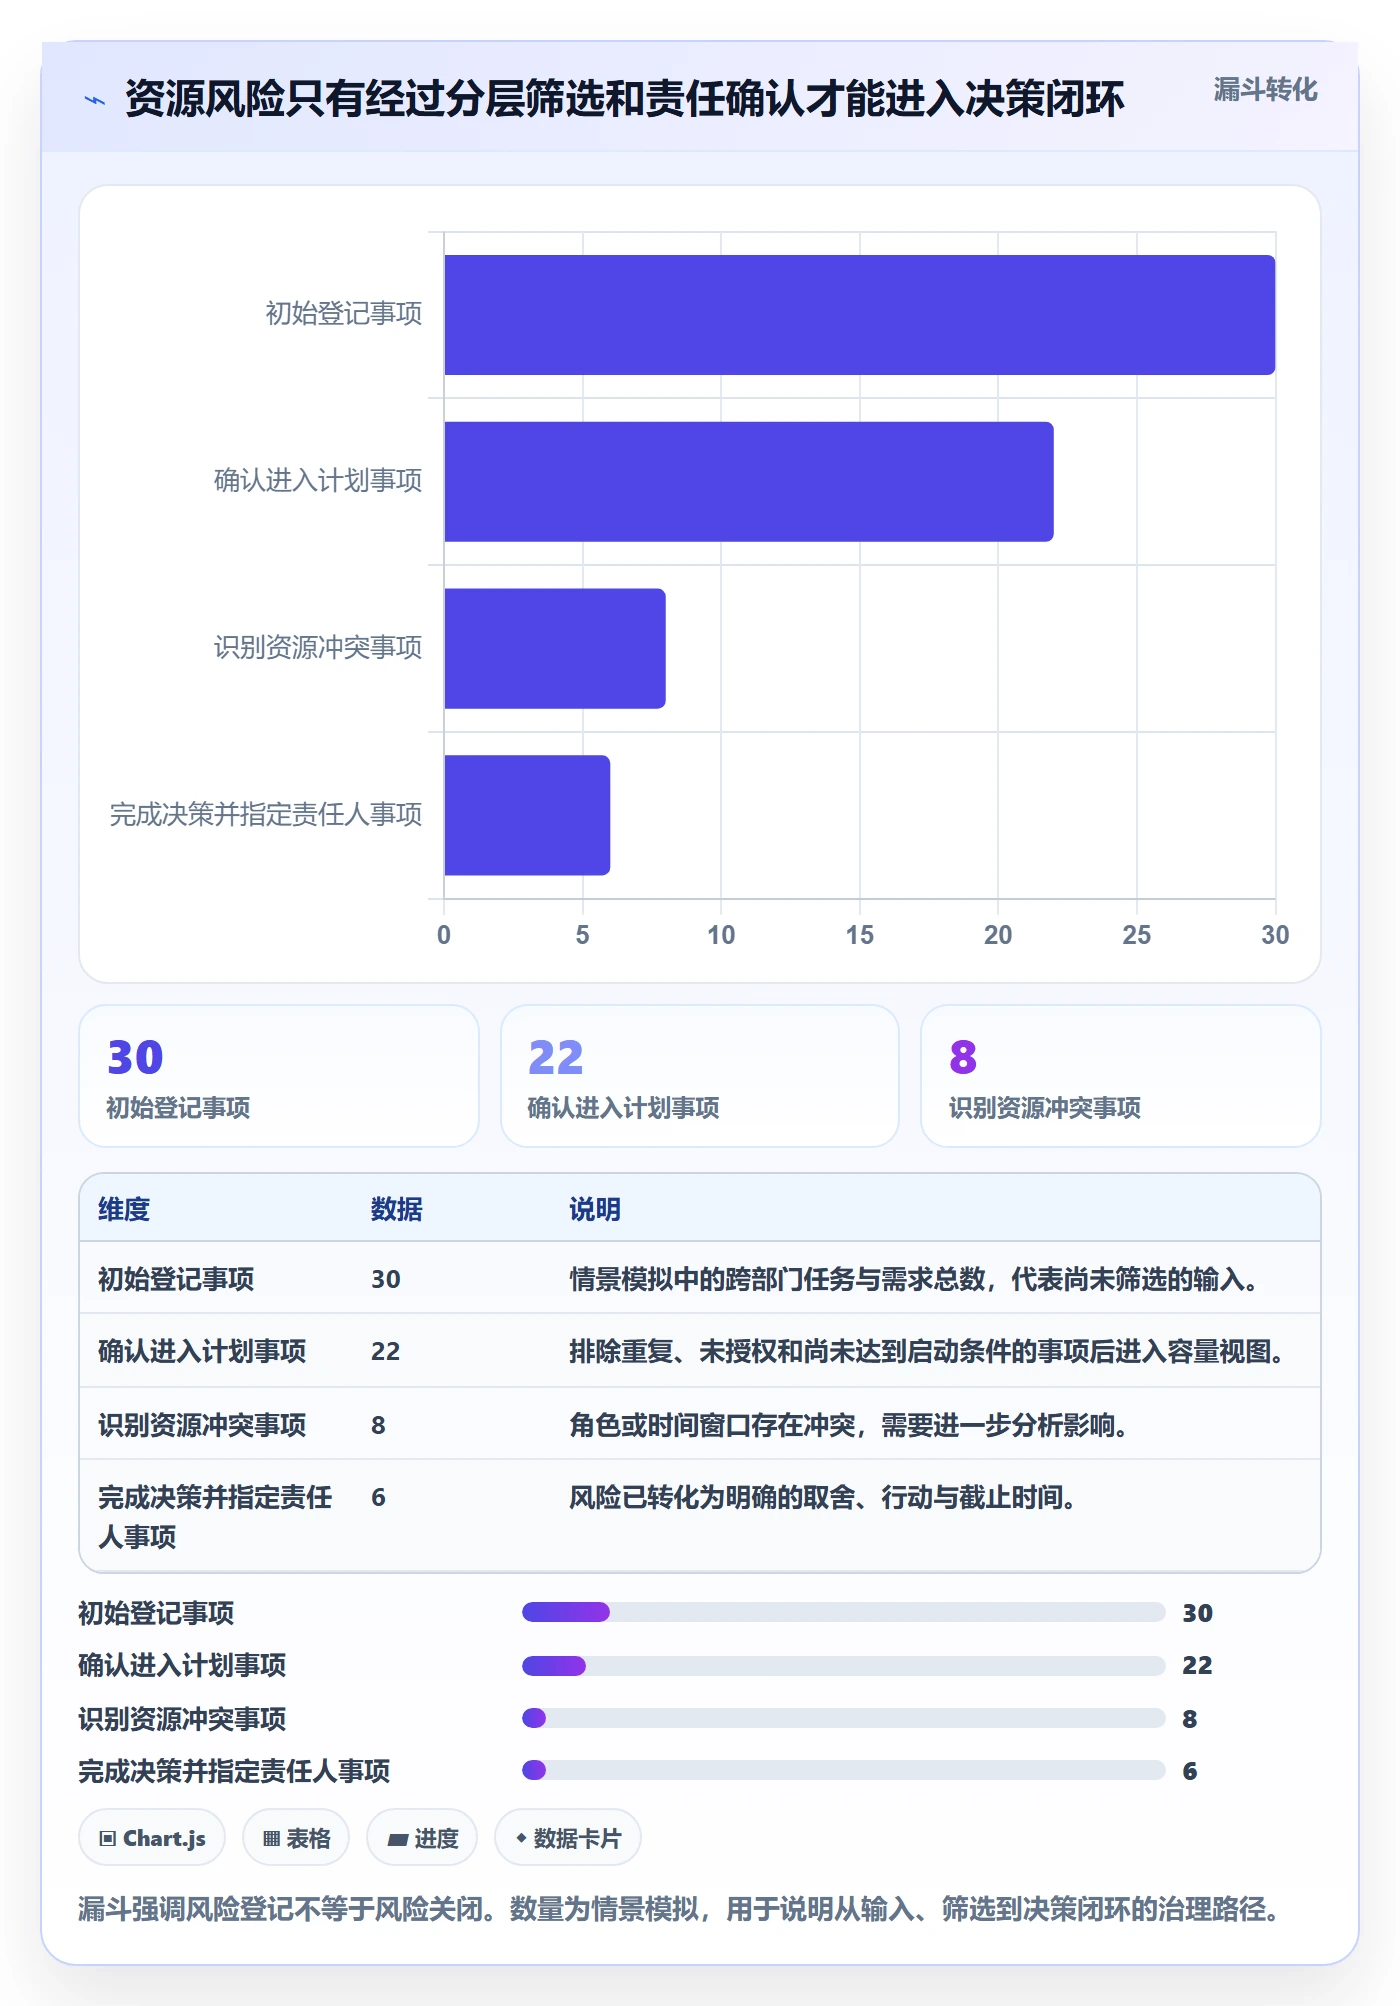Click table value 22 in 数据 column
Viewport: 1400px width, 2006px height.
click(x=386, y=1351)
